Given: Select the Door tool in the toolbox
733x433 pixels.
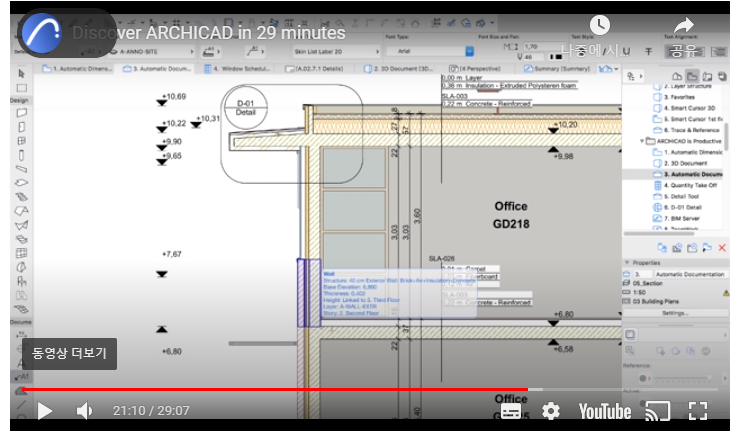Looking at the screenshot, I should point(22,127).
